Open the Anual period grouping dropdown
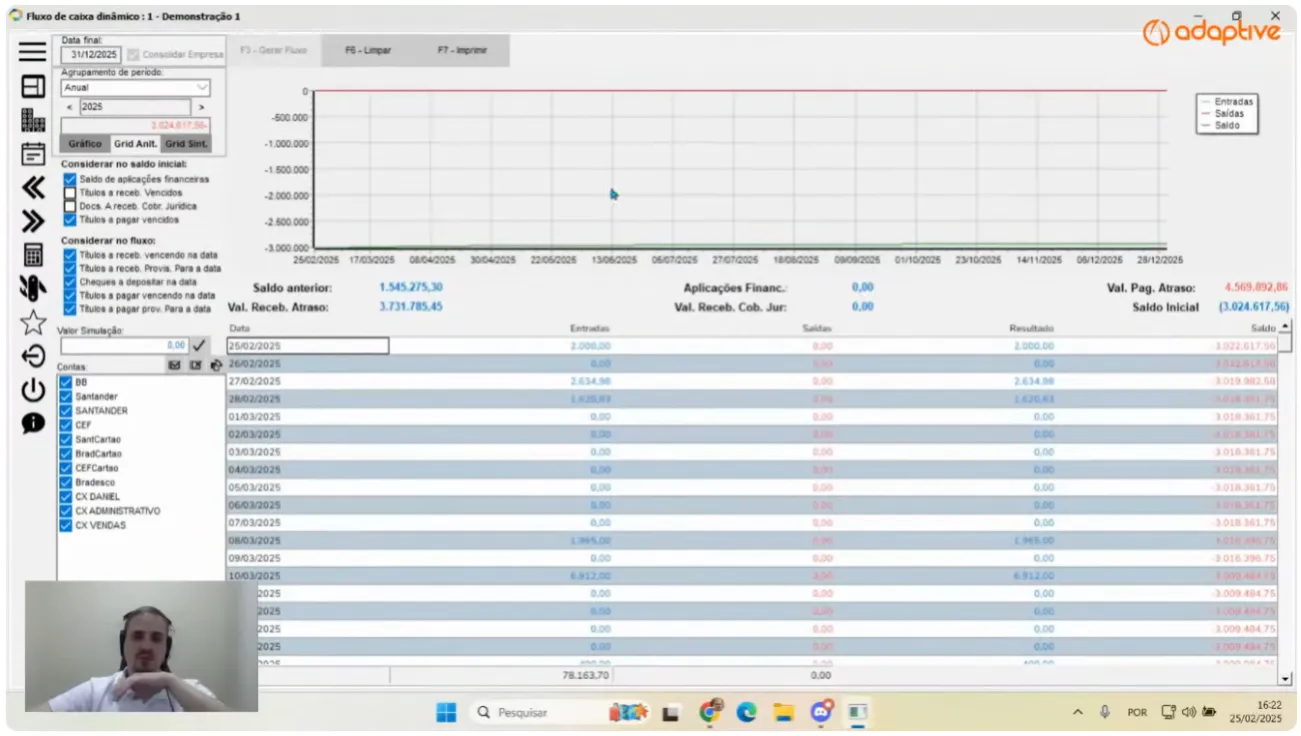 coord(135,88)
